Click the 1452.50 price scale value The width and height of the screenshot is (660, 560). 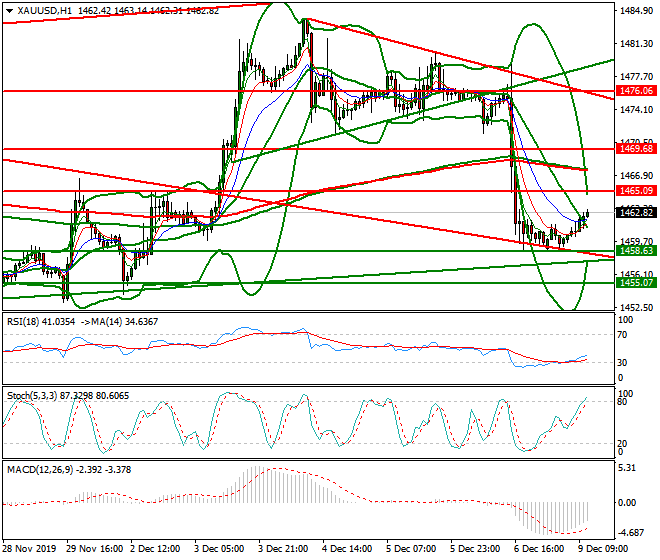coord(636,307)
